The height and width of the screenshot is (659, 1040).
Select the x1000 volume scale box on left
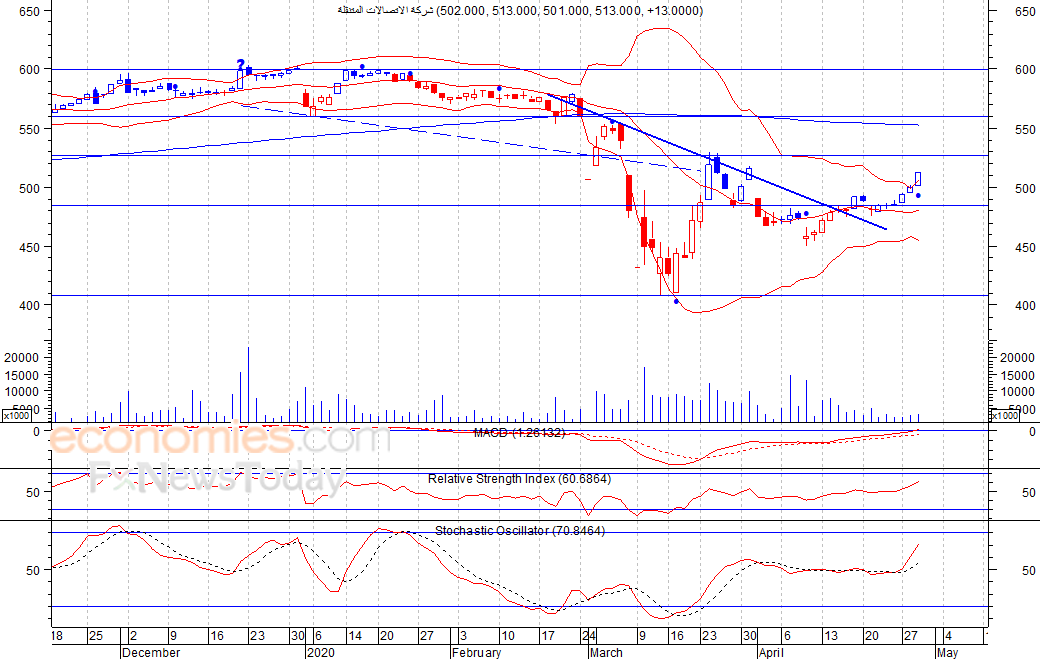[x=16, y=416]
